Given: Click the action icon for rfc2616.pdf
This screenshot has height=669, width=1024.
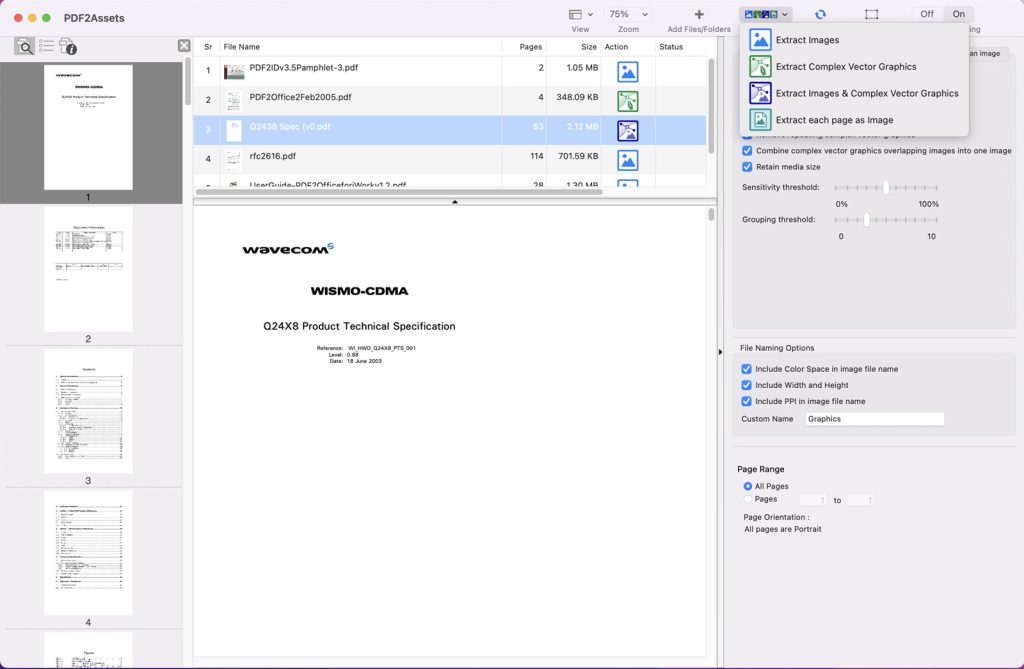Looking at the screenshot, I should tap(628, 160).
